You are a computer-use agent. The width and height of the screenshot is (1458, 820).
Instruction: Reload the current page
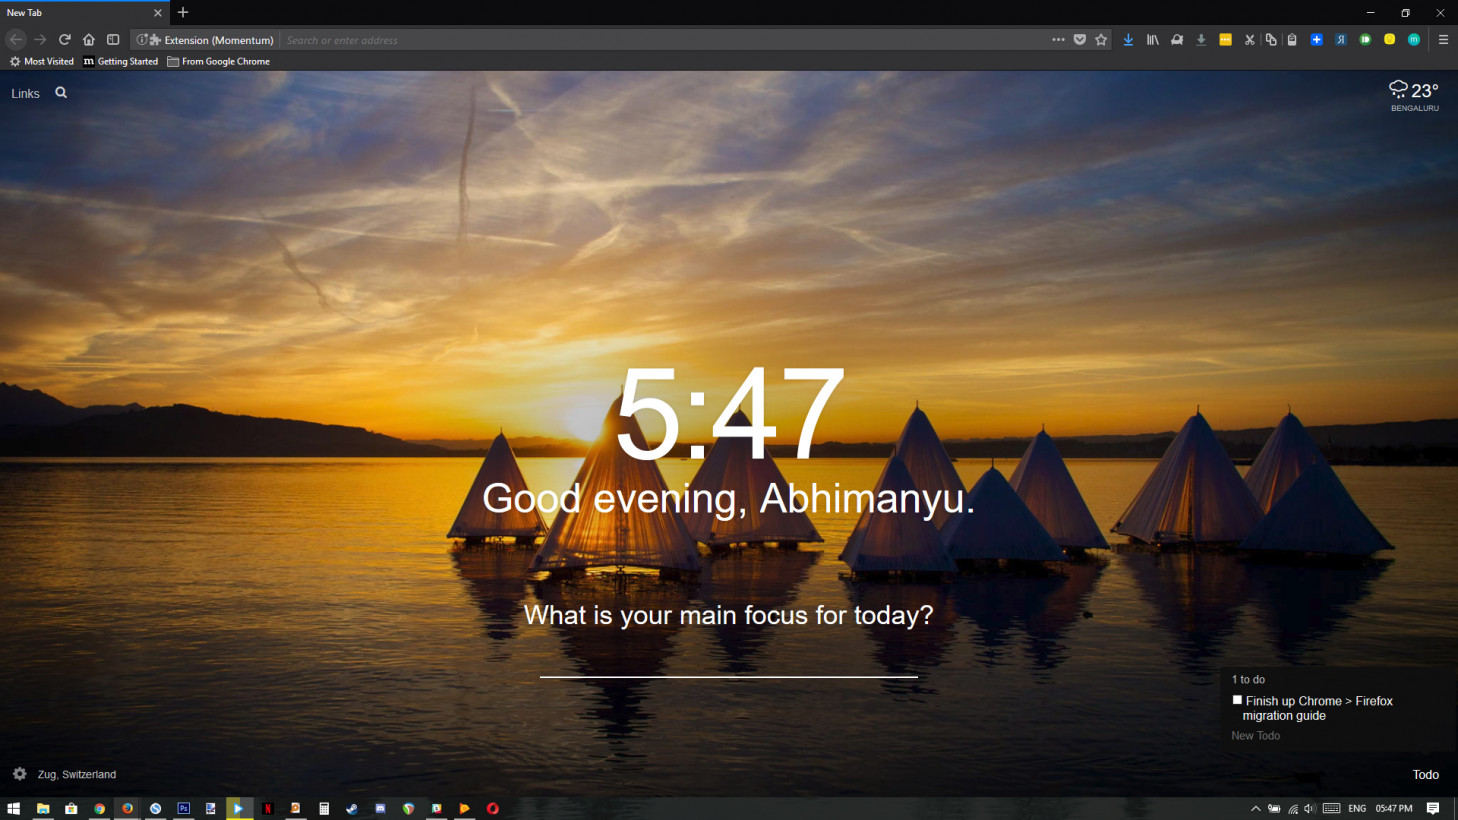pos(64,40)
